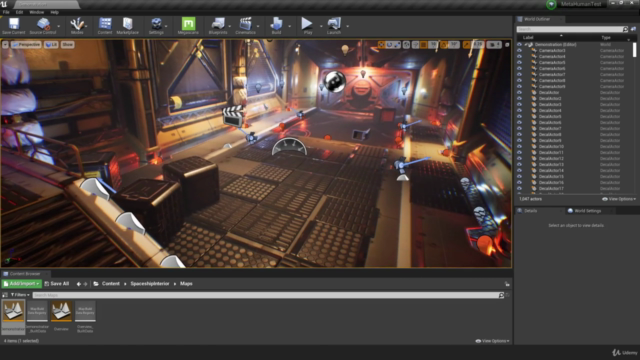Viewport: 640px width, 360px height.
Task: Switch to the Details tab
Action: click(531, 211)
